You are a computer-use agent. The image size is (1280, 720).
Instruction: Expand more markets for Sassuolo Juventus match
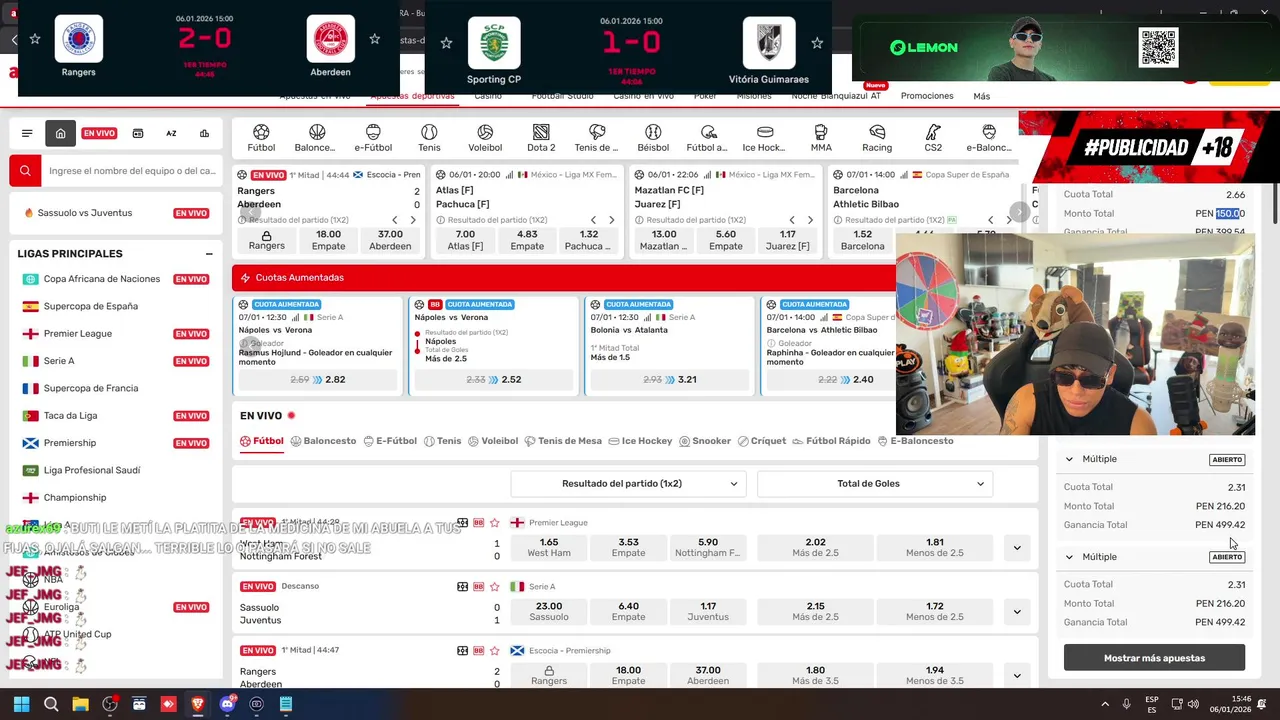(1017, 612)
